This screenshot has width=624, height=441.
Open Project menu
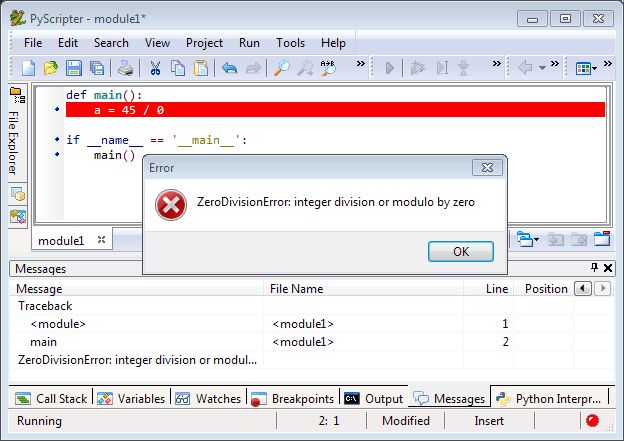coord(204,43)
